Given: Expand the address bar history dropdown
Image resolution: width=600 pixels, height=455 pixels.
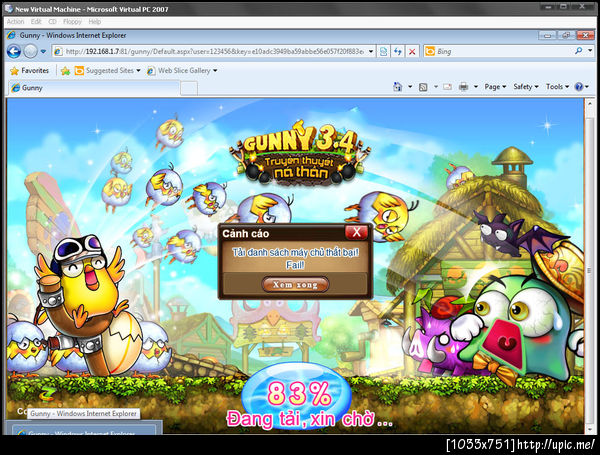Looking at the screenshot, I should tap(371, 51).
